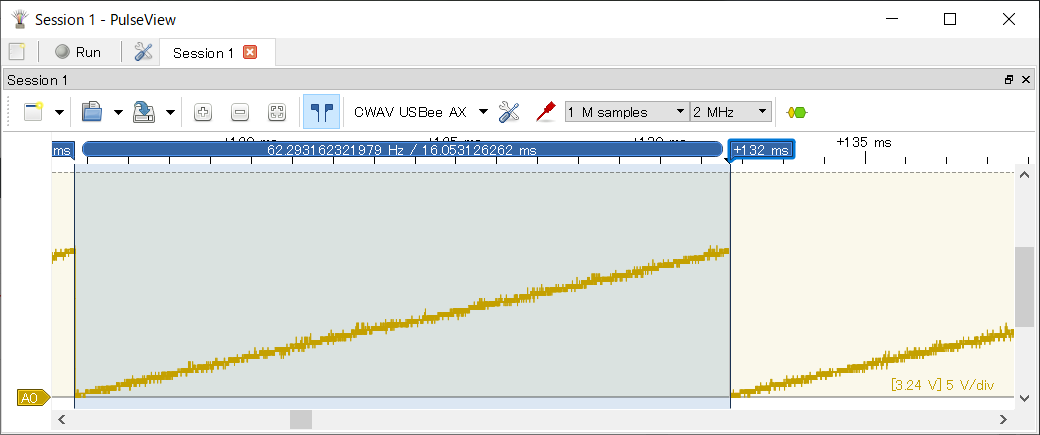1040x435 pixels.
Task: Open device configuration wrench icon
Action: pos(509,112)
